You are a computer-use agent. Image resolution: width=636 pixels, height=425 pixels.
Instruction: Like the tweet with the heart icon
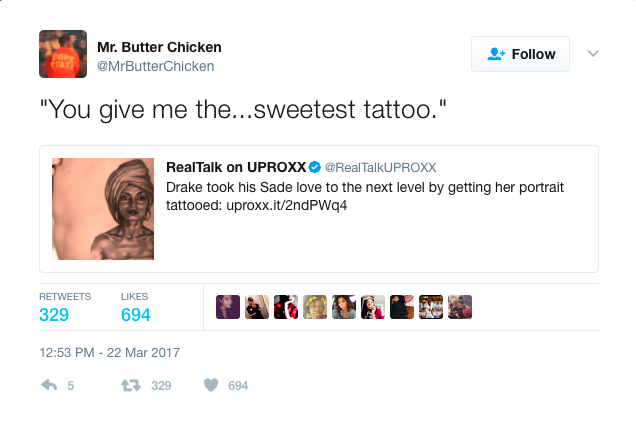pyautogui.click(x=210, y=385)
